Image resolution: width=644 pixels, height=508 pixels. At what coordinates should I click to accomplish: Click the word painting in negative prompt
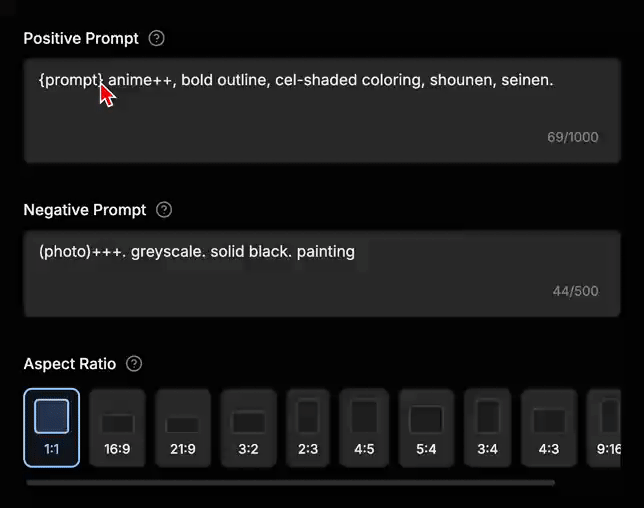point(326,252)
